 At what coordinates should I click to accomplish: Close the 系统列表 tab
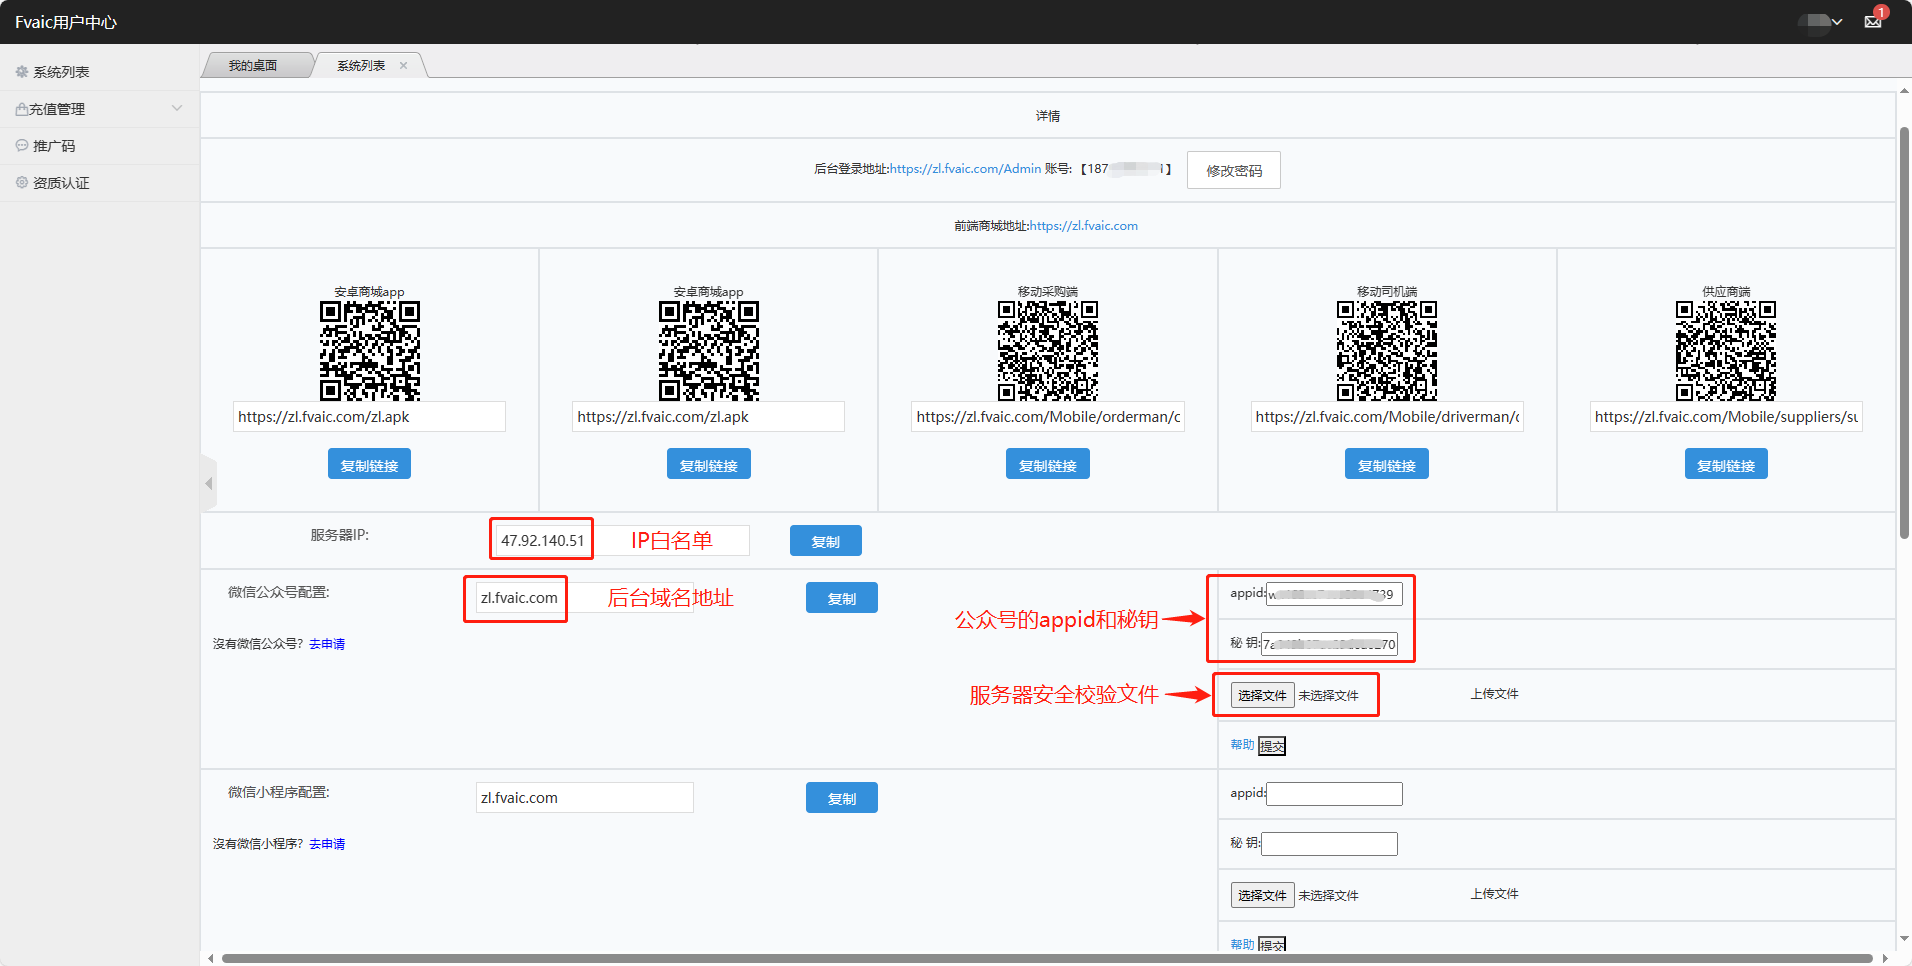click(x=404, y=66)
